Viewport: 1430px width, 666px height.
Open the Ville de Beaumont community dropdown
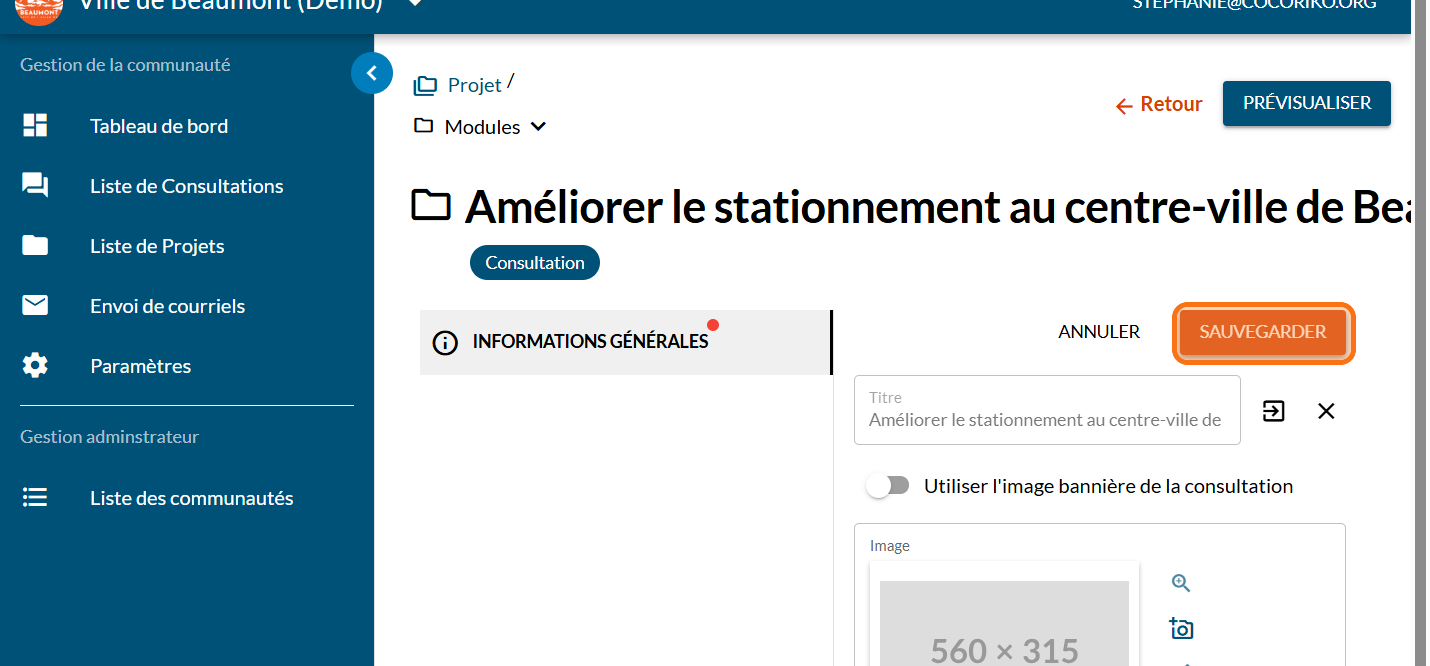click(415, 4)
